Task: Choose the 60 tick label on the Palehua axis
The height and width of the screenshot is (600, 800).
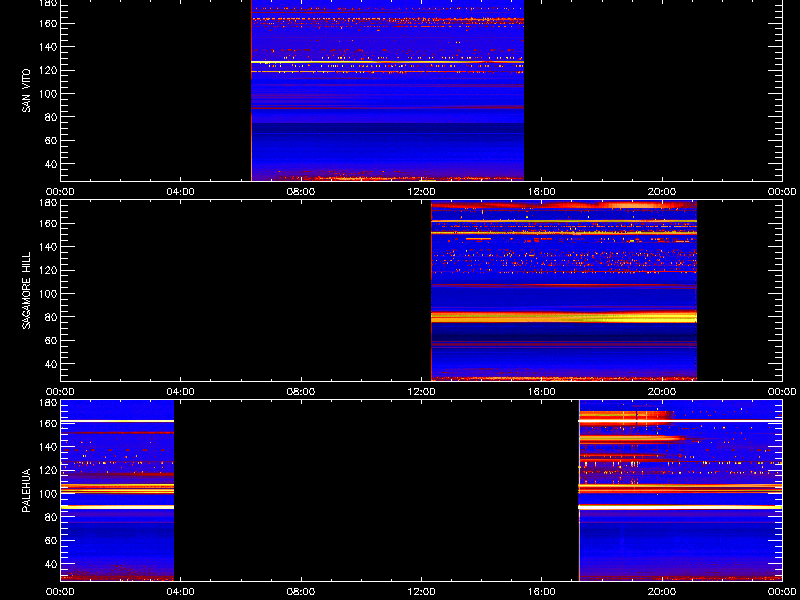Action: click(51, 541)
